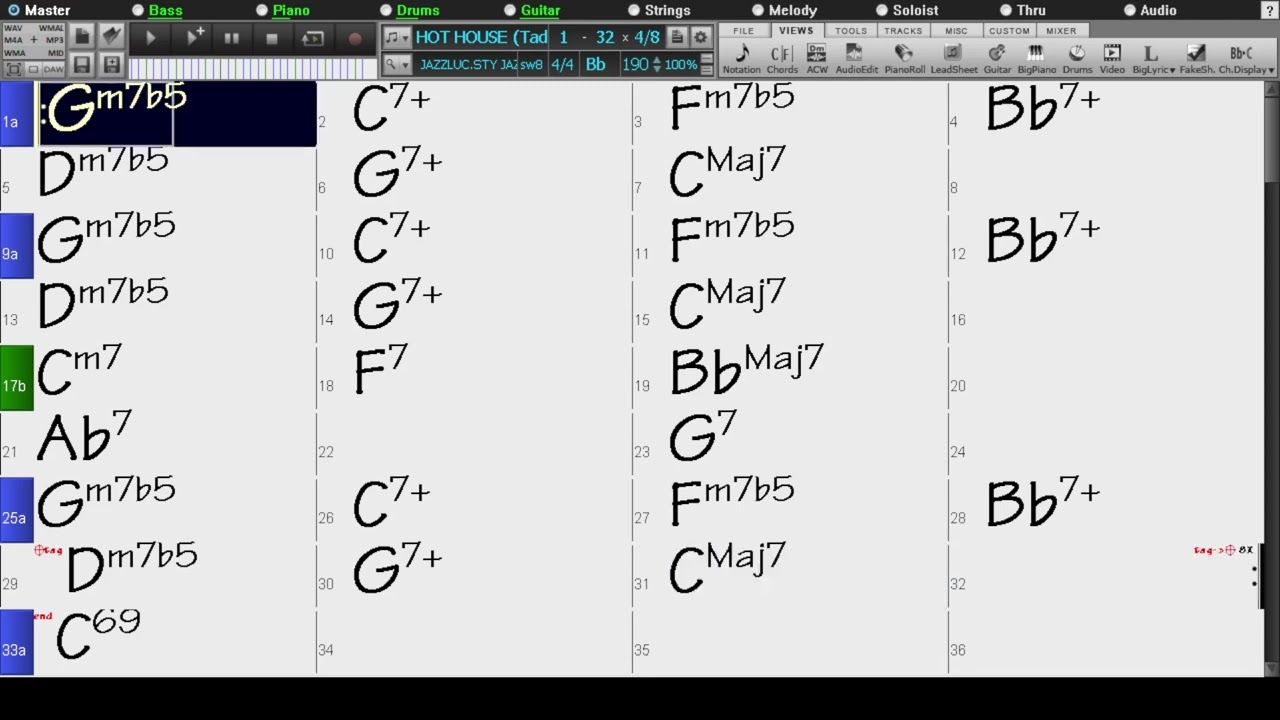This screenshot has width=1280, height=720.
Task: Open the Guitar fretboard window
Action: click(x=997, y=58)
